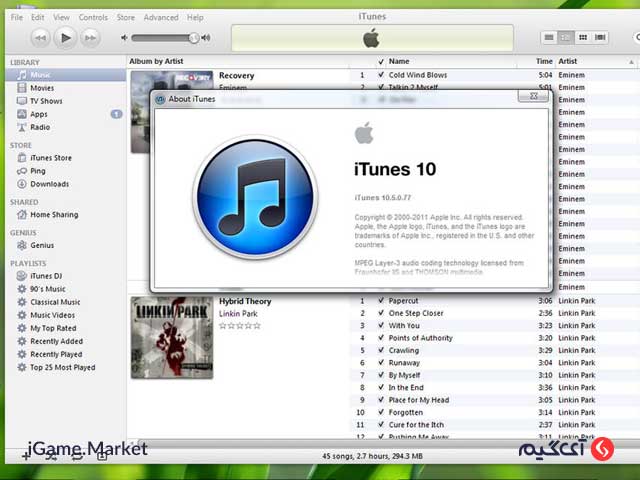Click the low-volume speaker icon

tap(124, 38)
